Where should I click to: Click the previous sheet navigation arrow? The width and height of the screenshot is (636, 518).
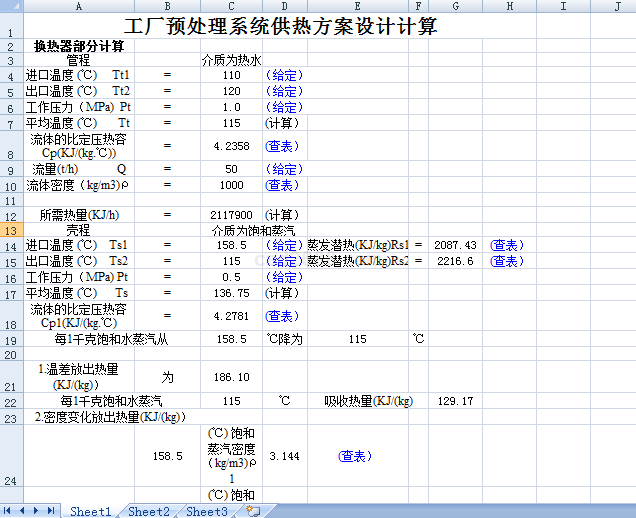(x=22, y=511)
